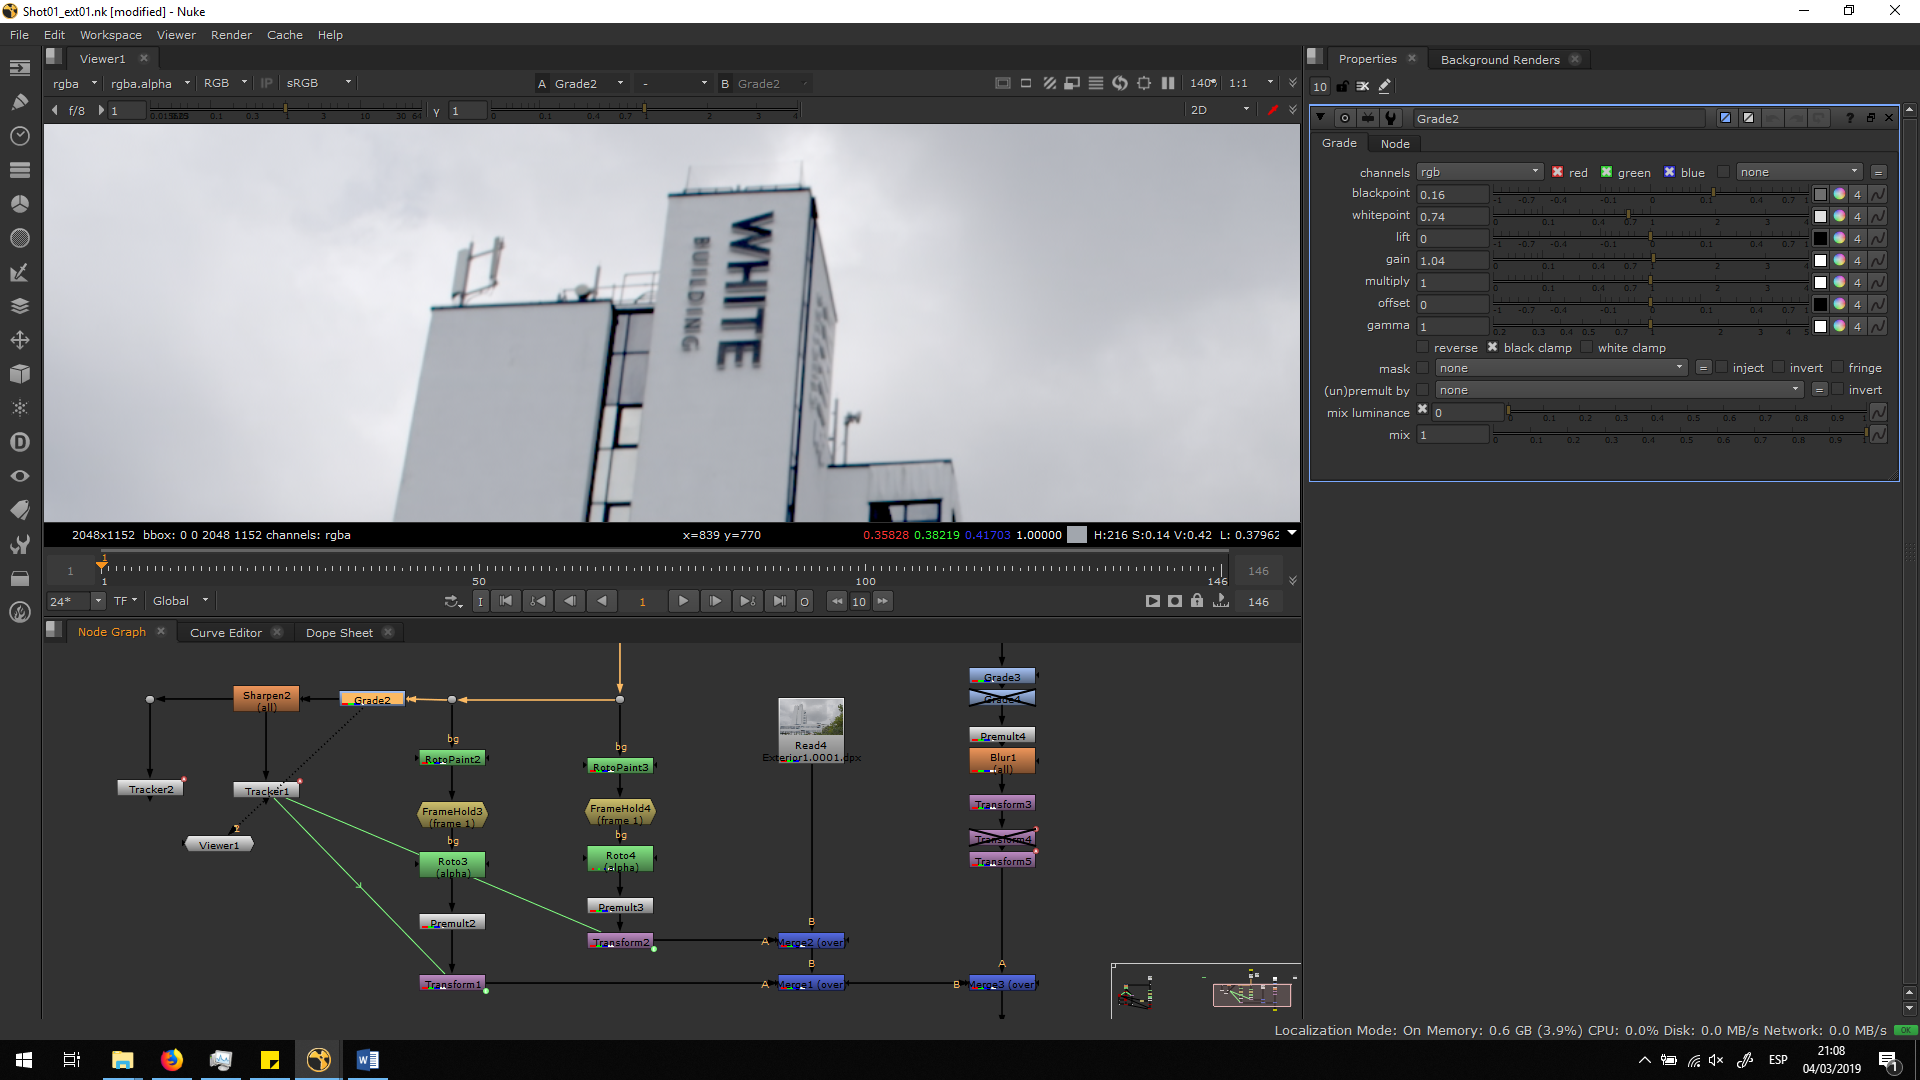Enable the white clamp checkbox
1920x1080 pixels.
click(1586, 347)
